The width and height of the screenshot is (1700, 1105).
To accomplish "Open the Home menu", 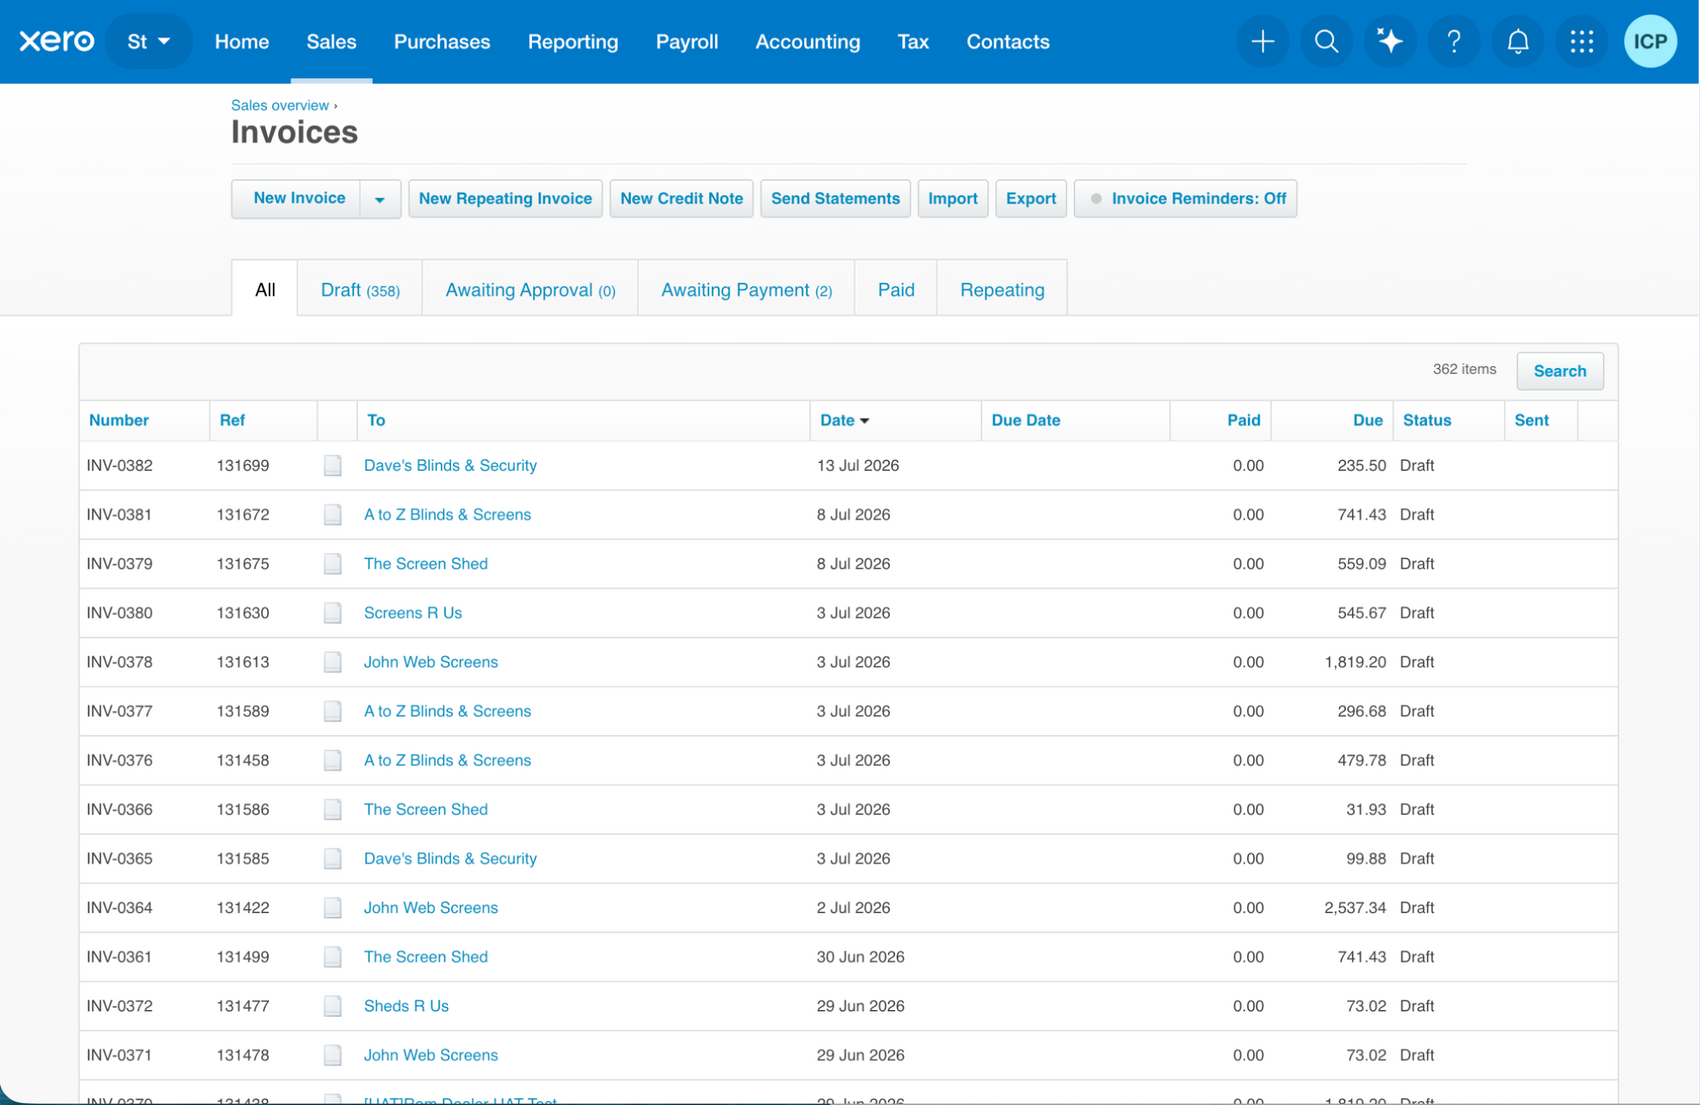I will pos(242,42).
